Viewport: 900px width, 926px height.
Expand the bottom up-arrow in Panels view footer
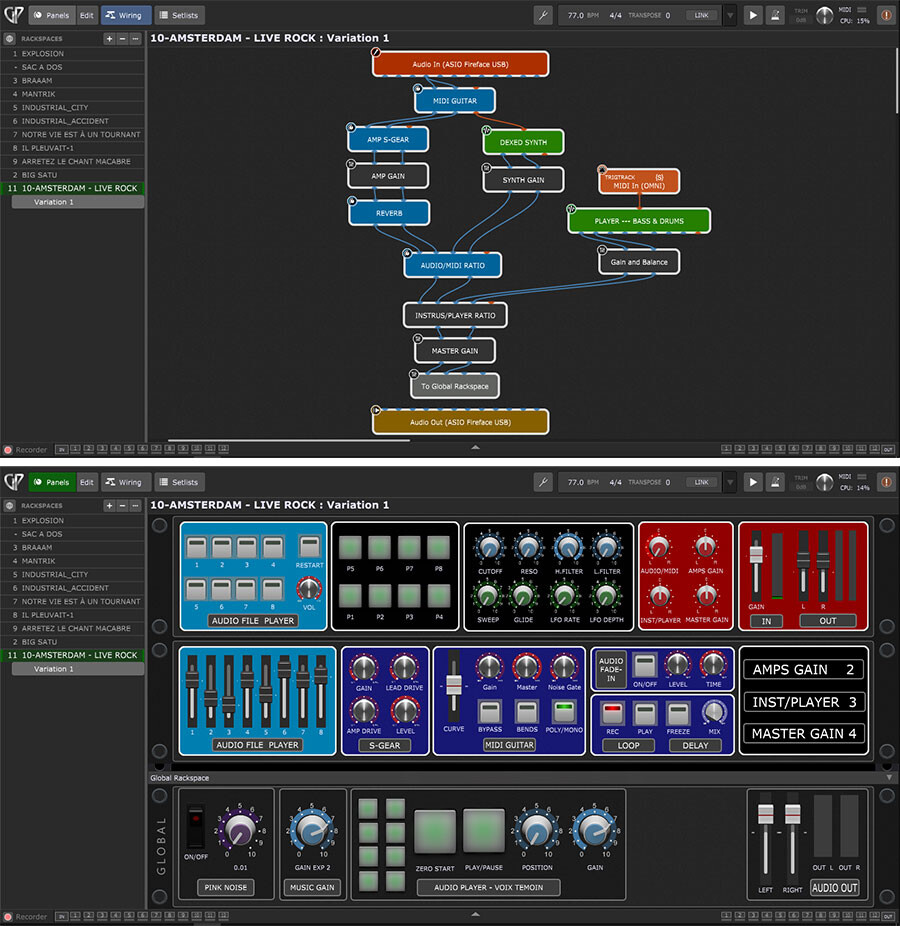475,915
